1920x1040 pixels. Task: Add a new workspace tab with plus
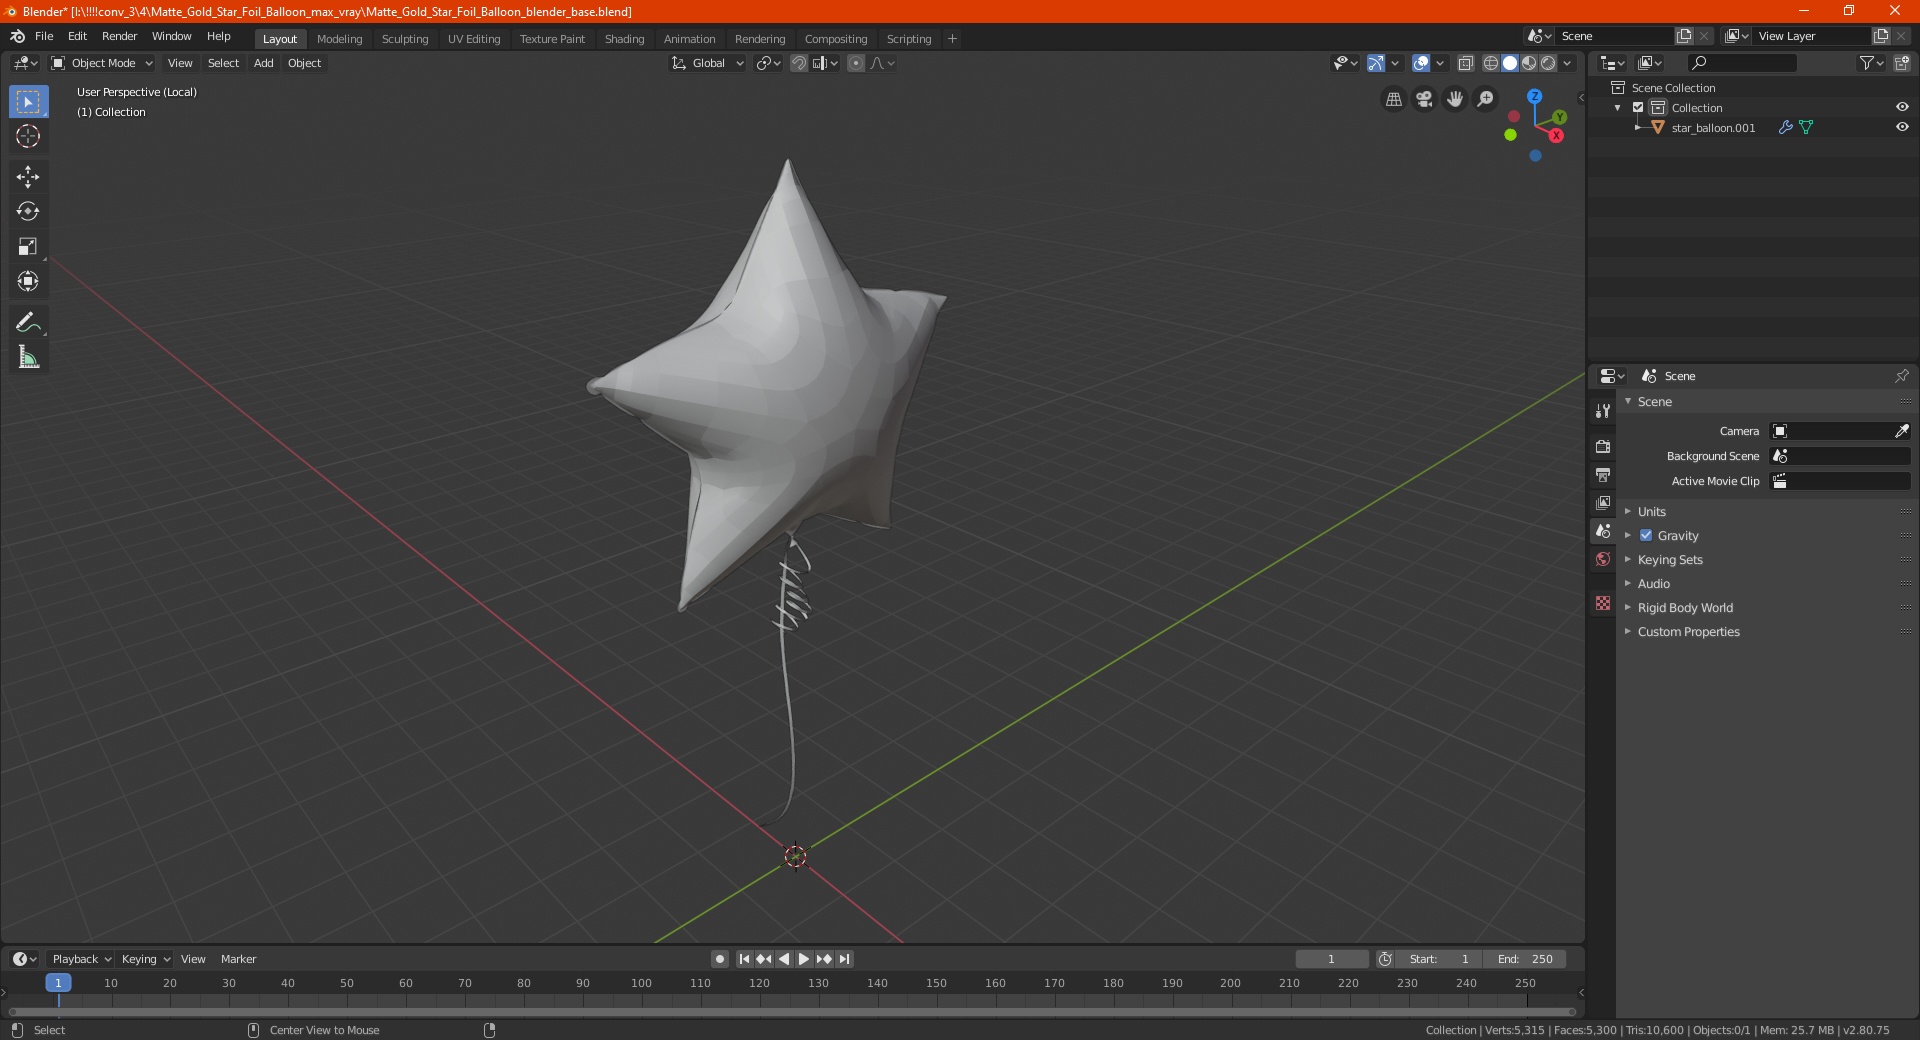click(952, 39)
